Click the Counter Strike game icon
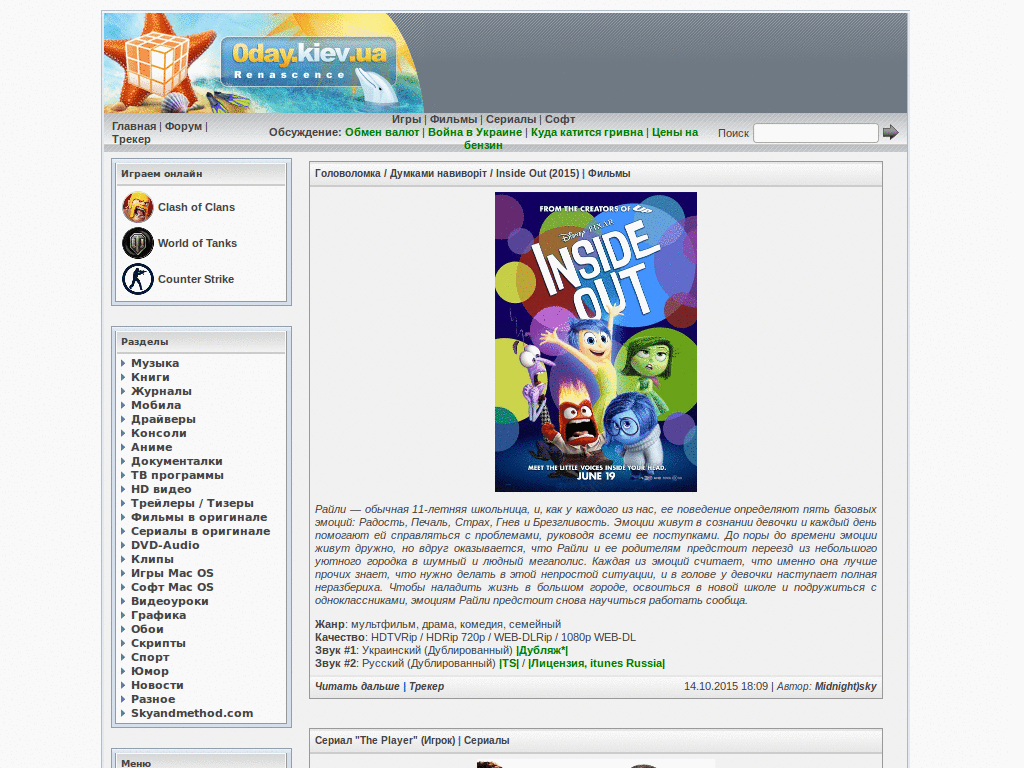 (138, 279)
